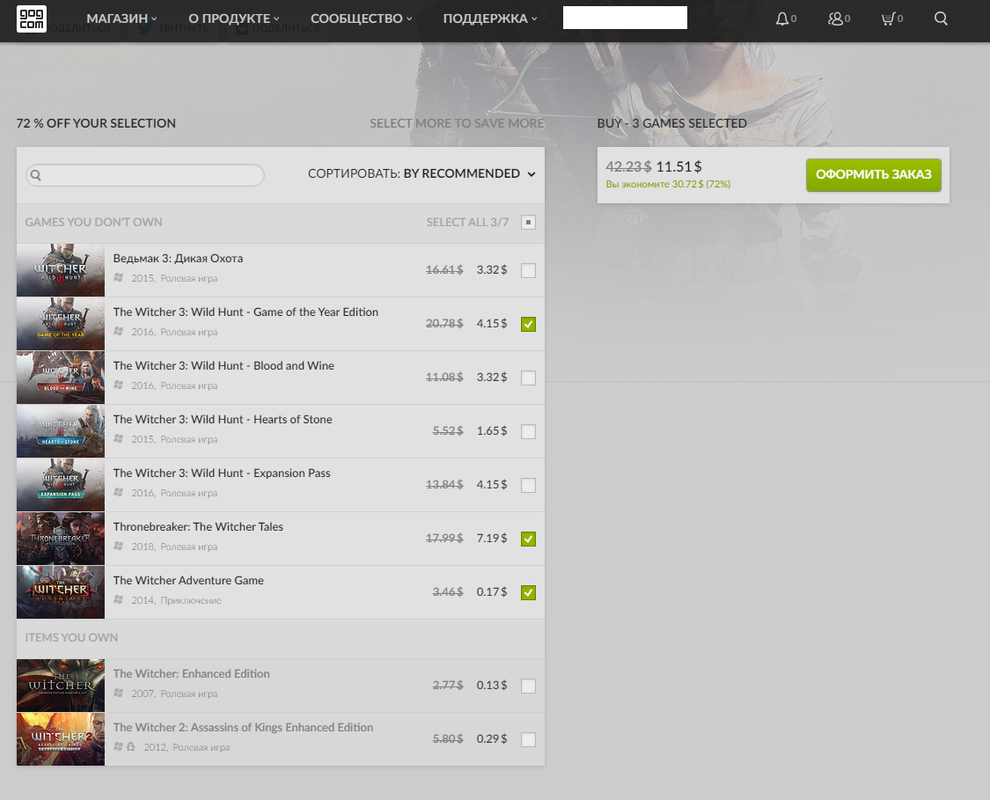Click Windows icon under The Witcher: Enhanced Edition
Screen dimensions: 990x800
point(118,693)
